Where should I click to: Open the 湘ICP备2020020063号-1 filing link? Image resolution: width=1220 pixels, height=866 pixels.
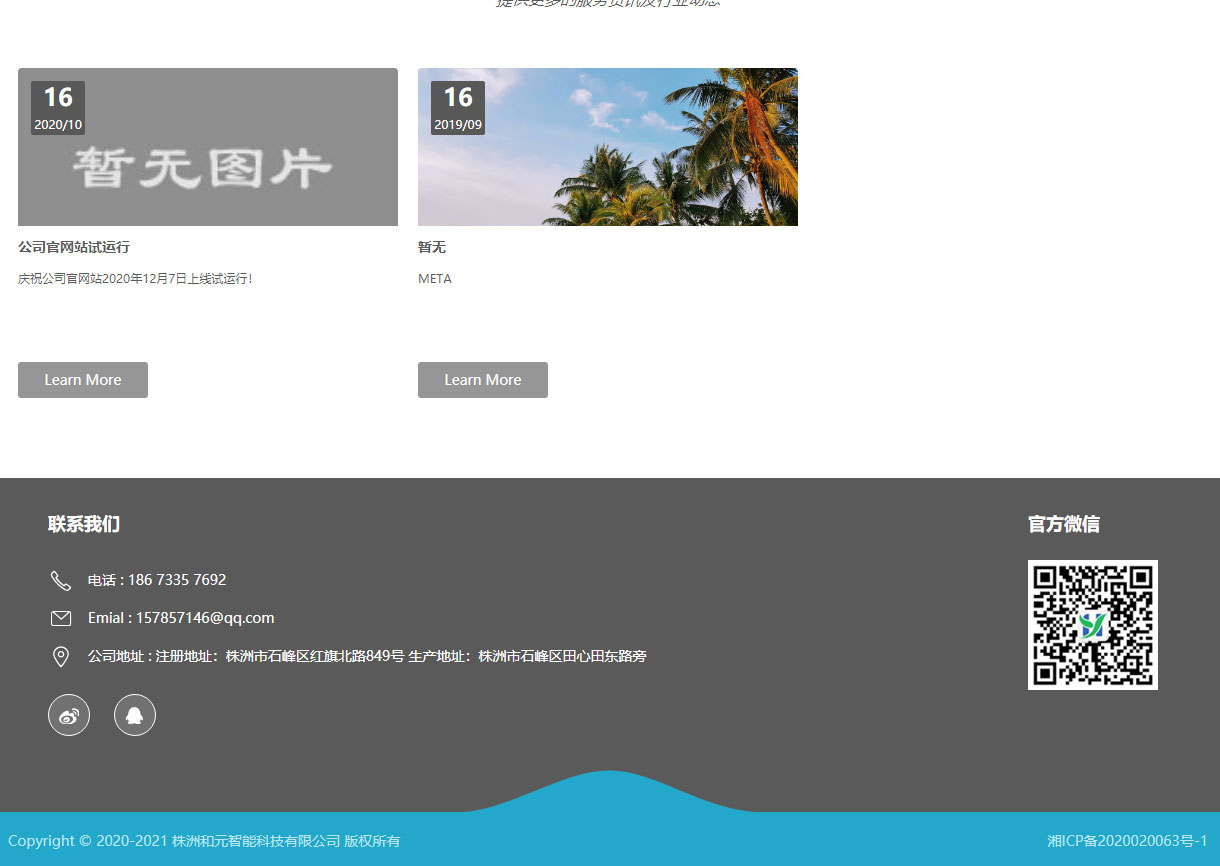point(1127,841)
